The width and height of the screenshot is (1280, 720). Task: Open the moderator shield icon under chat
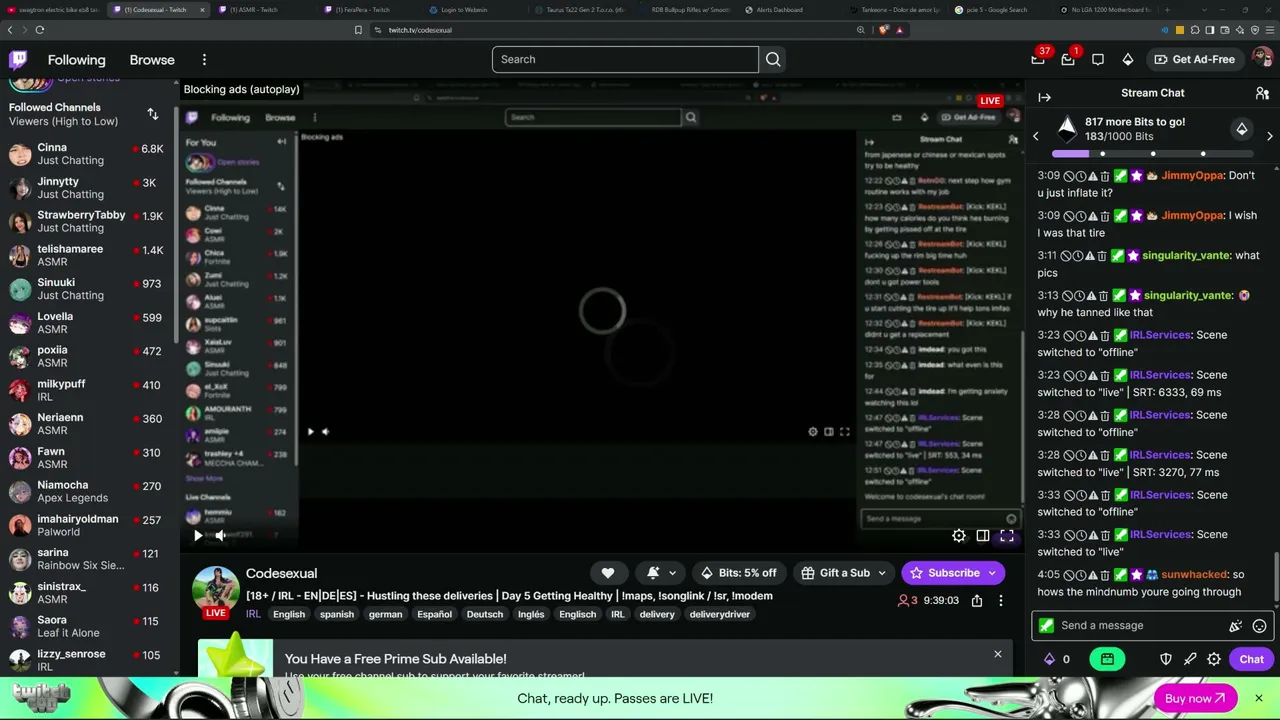1166,659
